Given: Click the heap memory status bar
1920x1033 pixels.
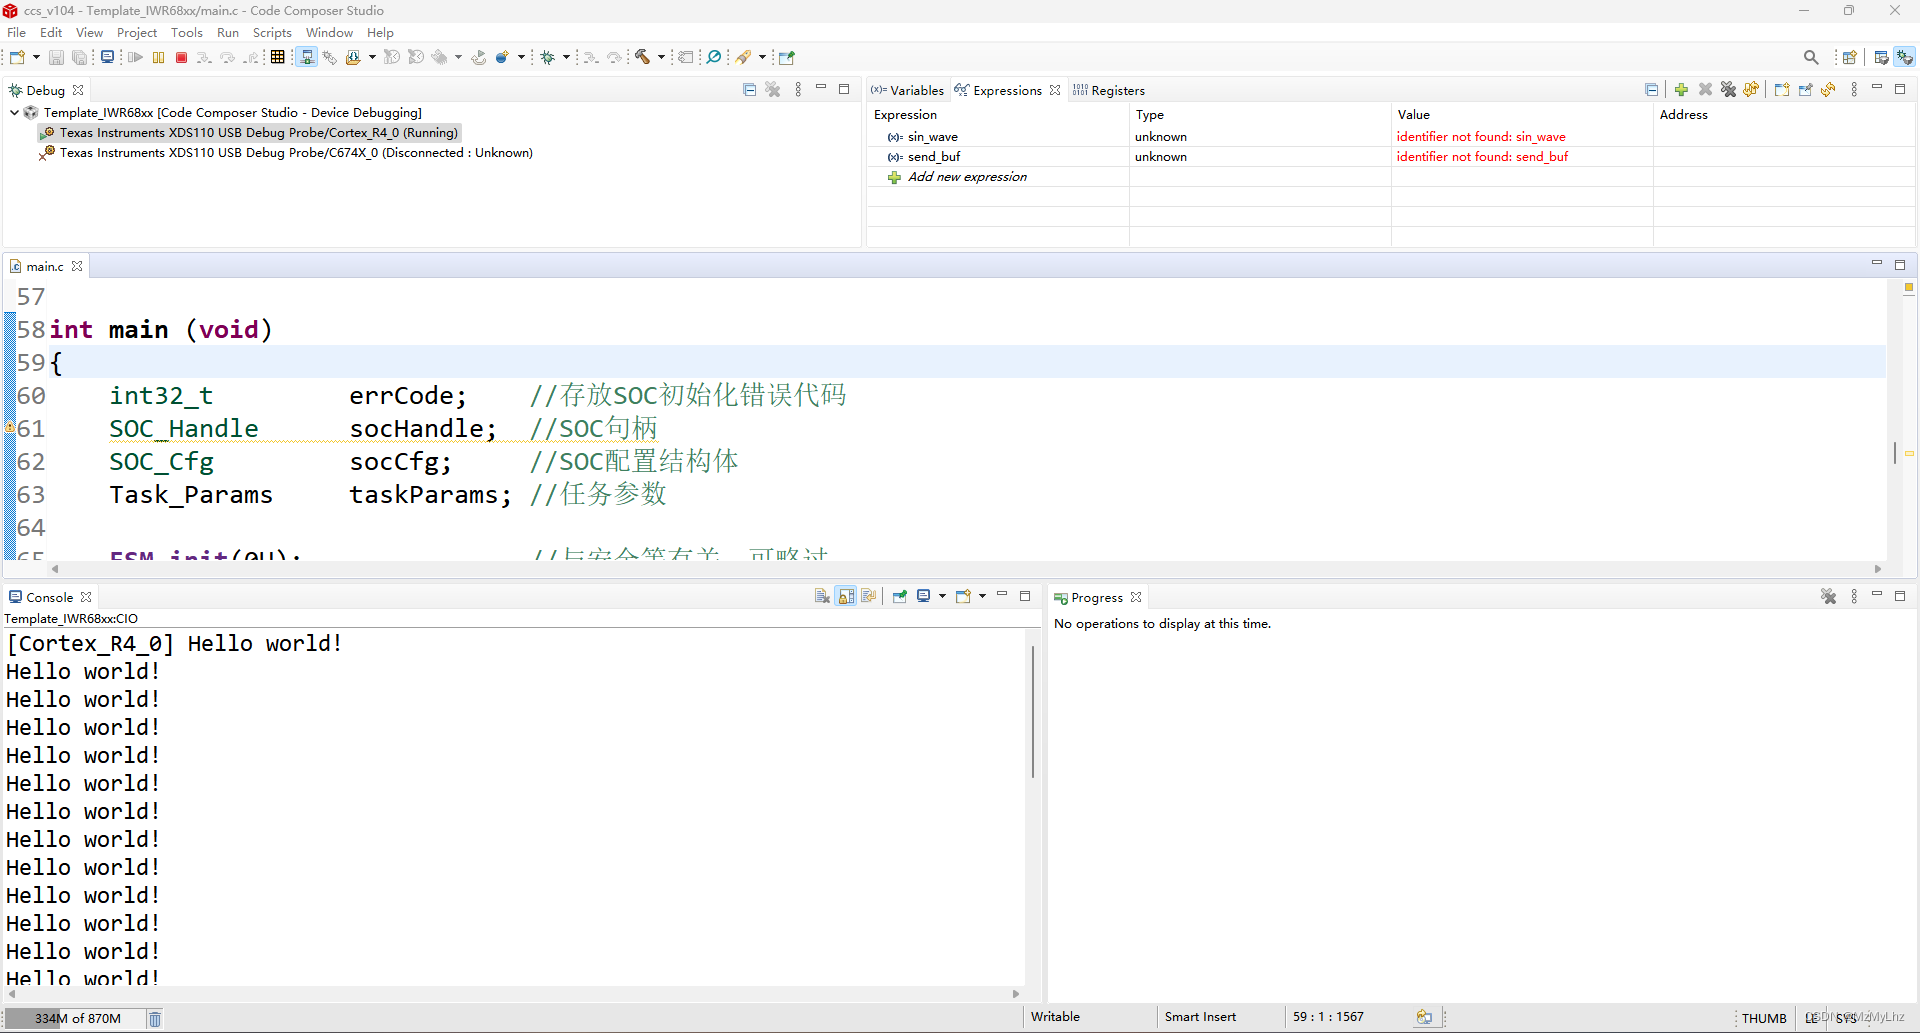Looking at the screenshot, I should coord(76,1019).
